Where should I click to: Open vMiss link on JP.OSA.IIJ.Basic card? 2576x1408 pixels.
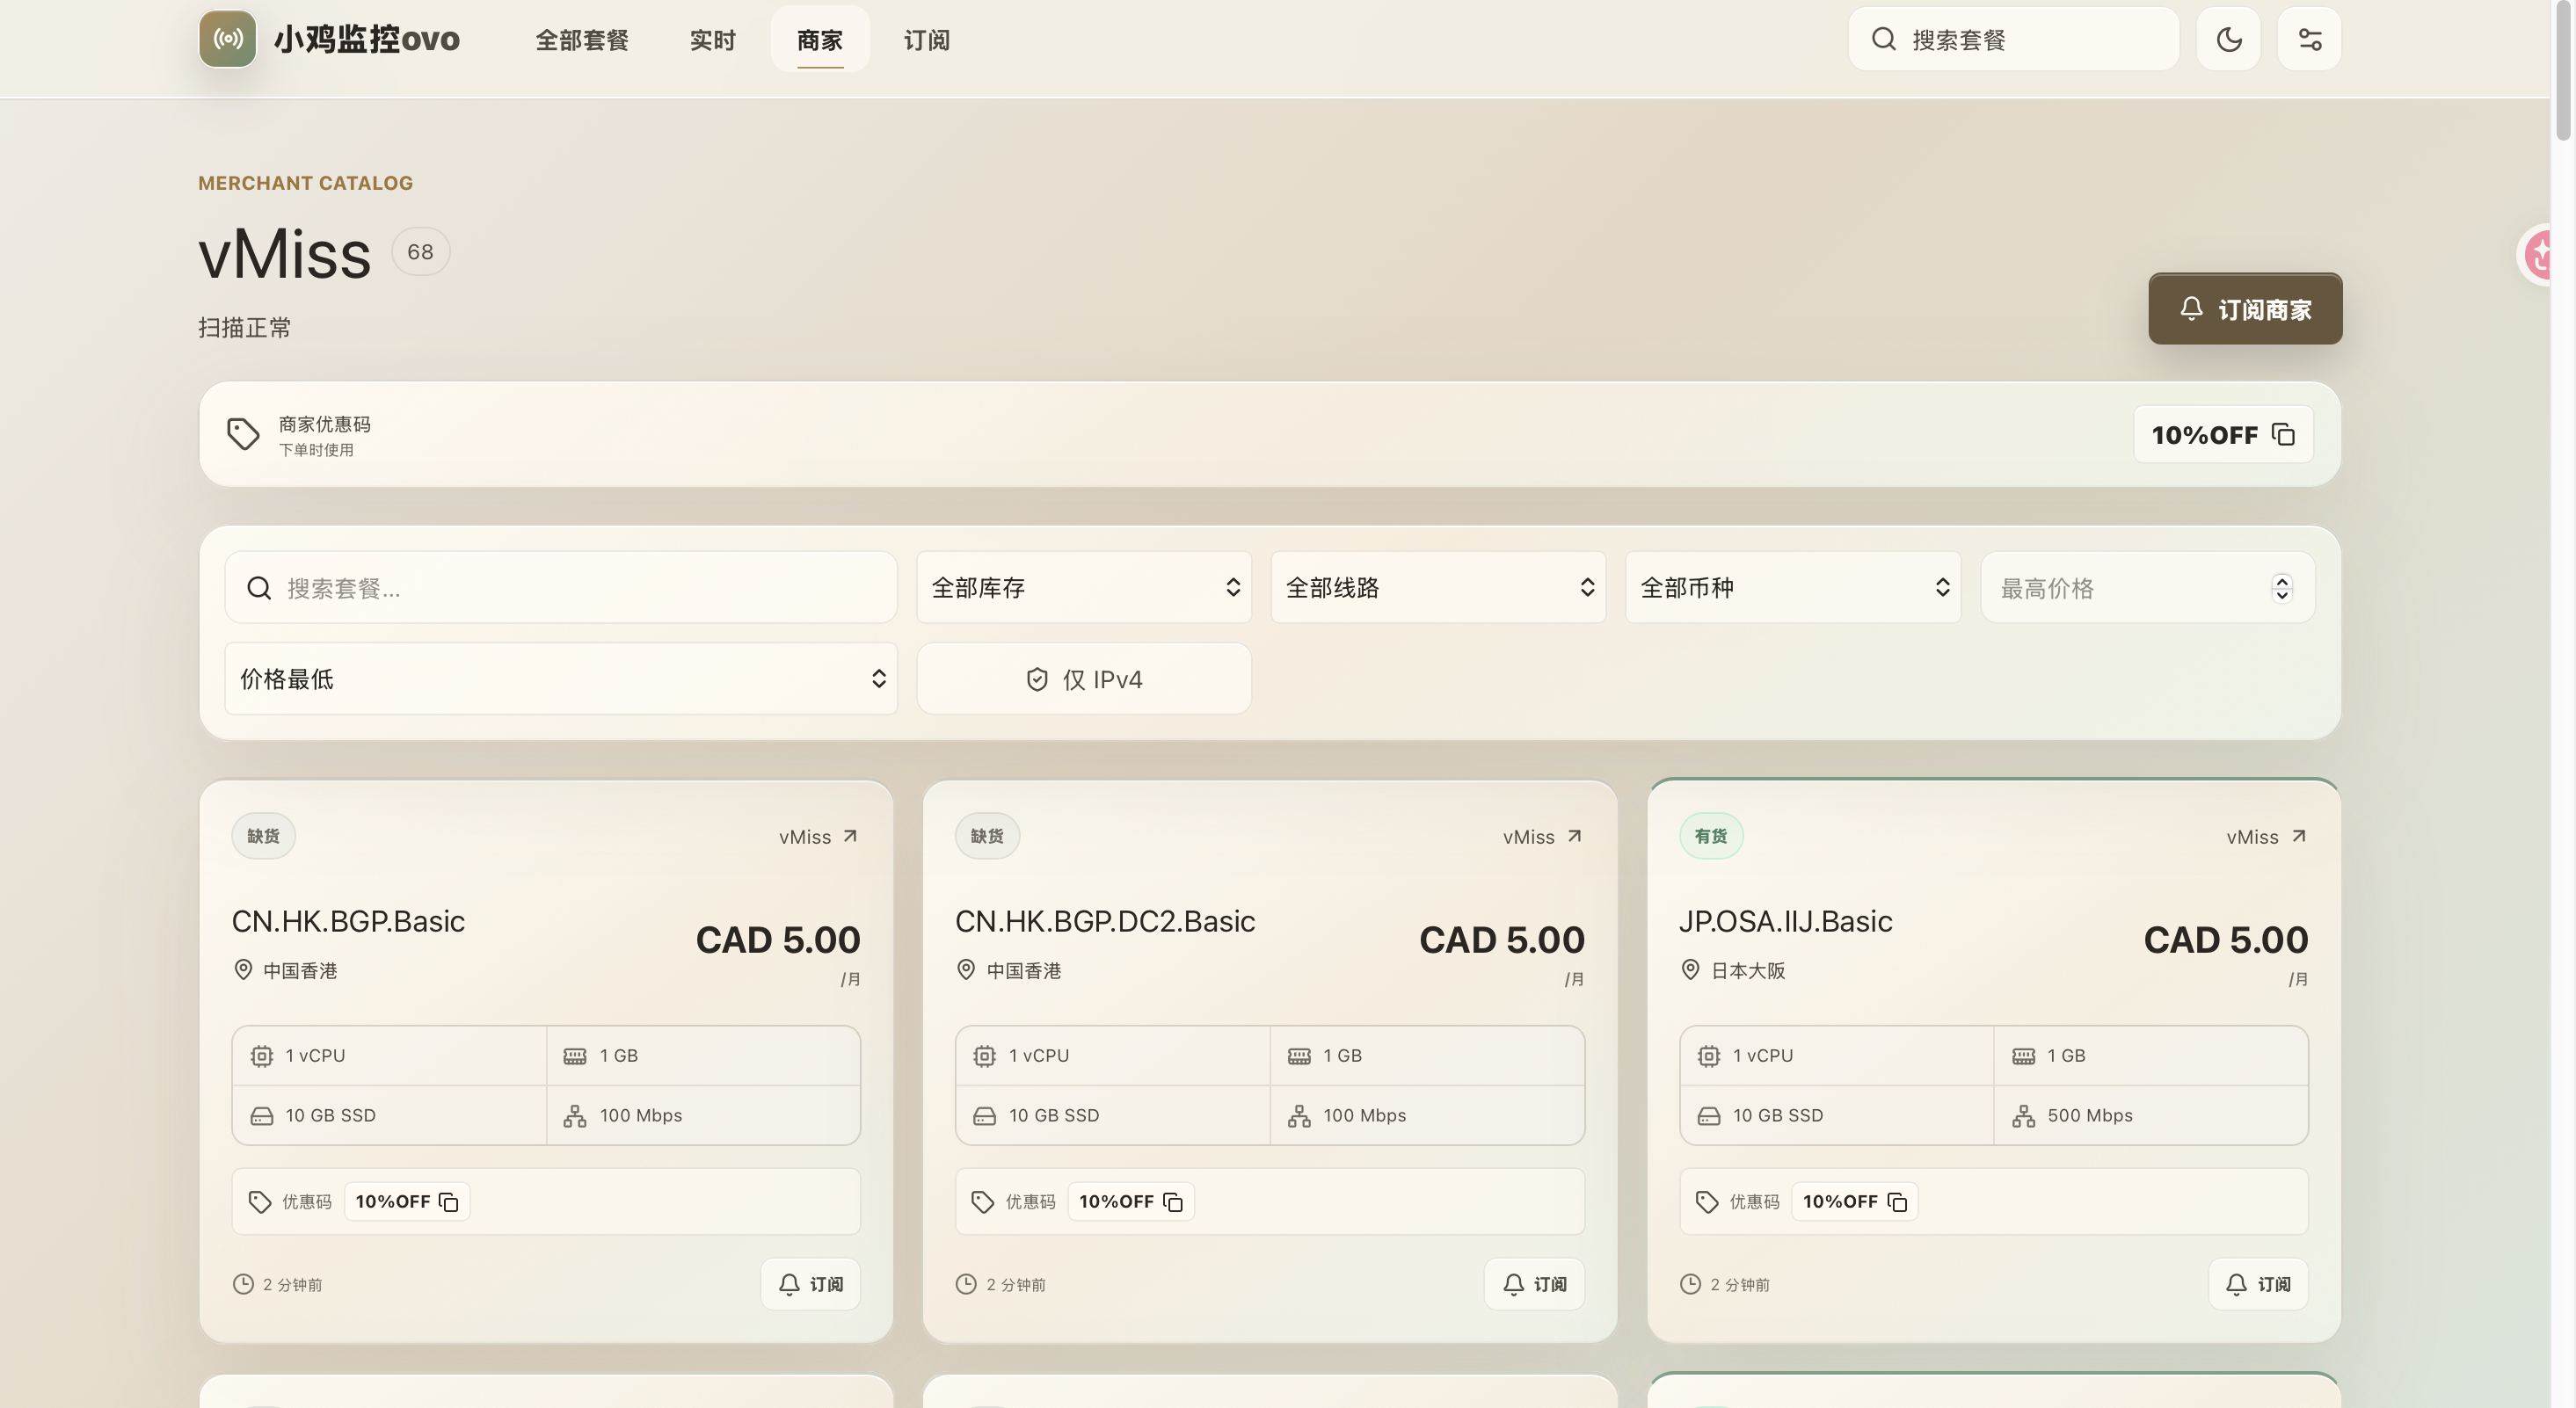(2266, 836)
